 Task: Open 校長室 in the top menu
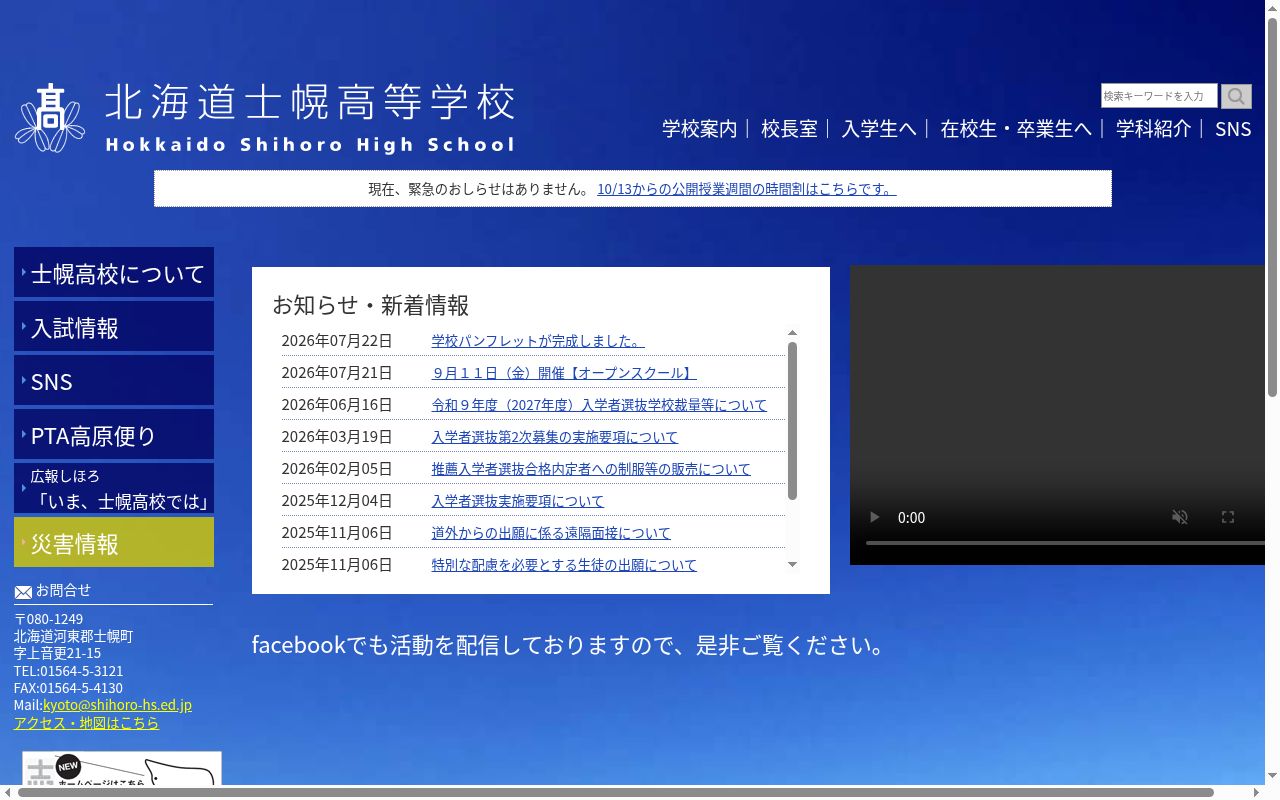[789, 129]
